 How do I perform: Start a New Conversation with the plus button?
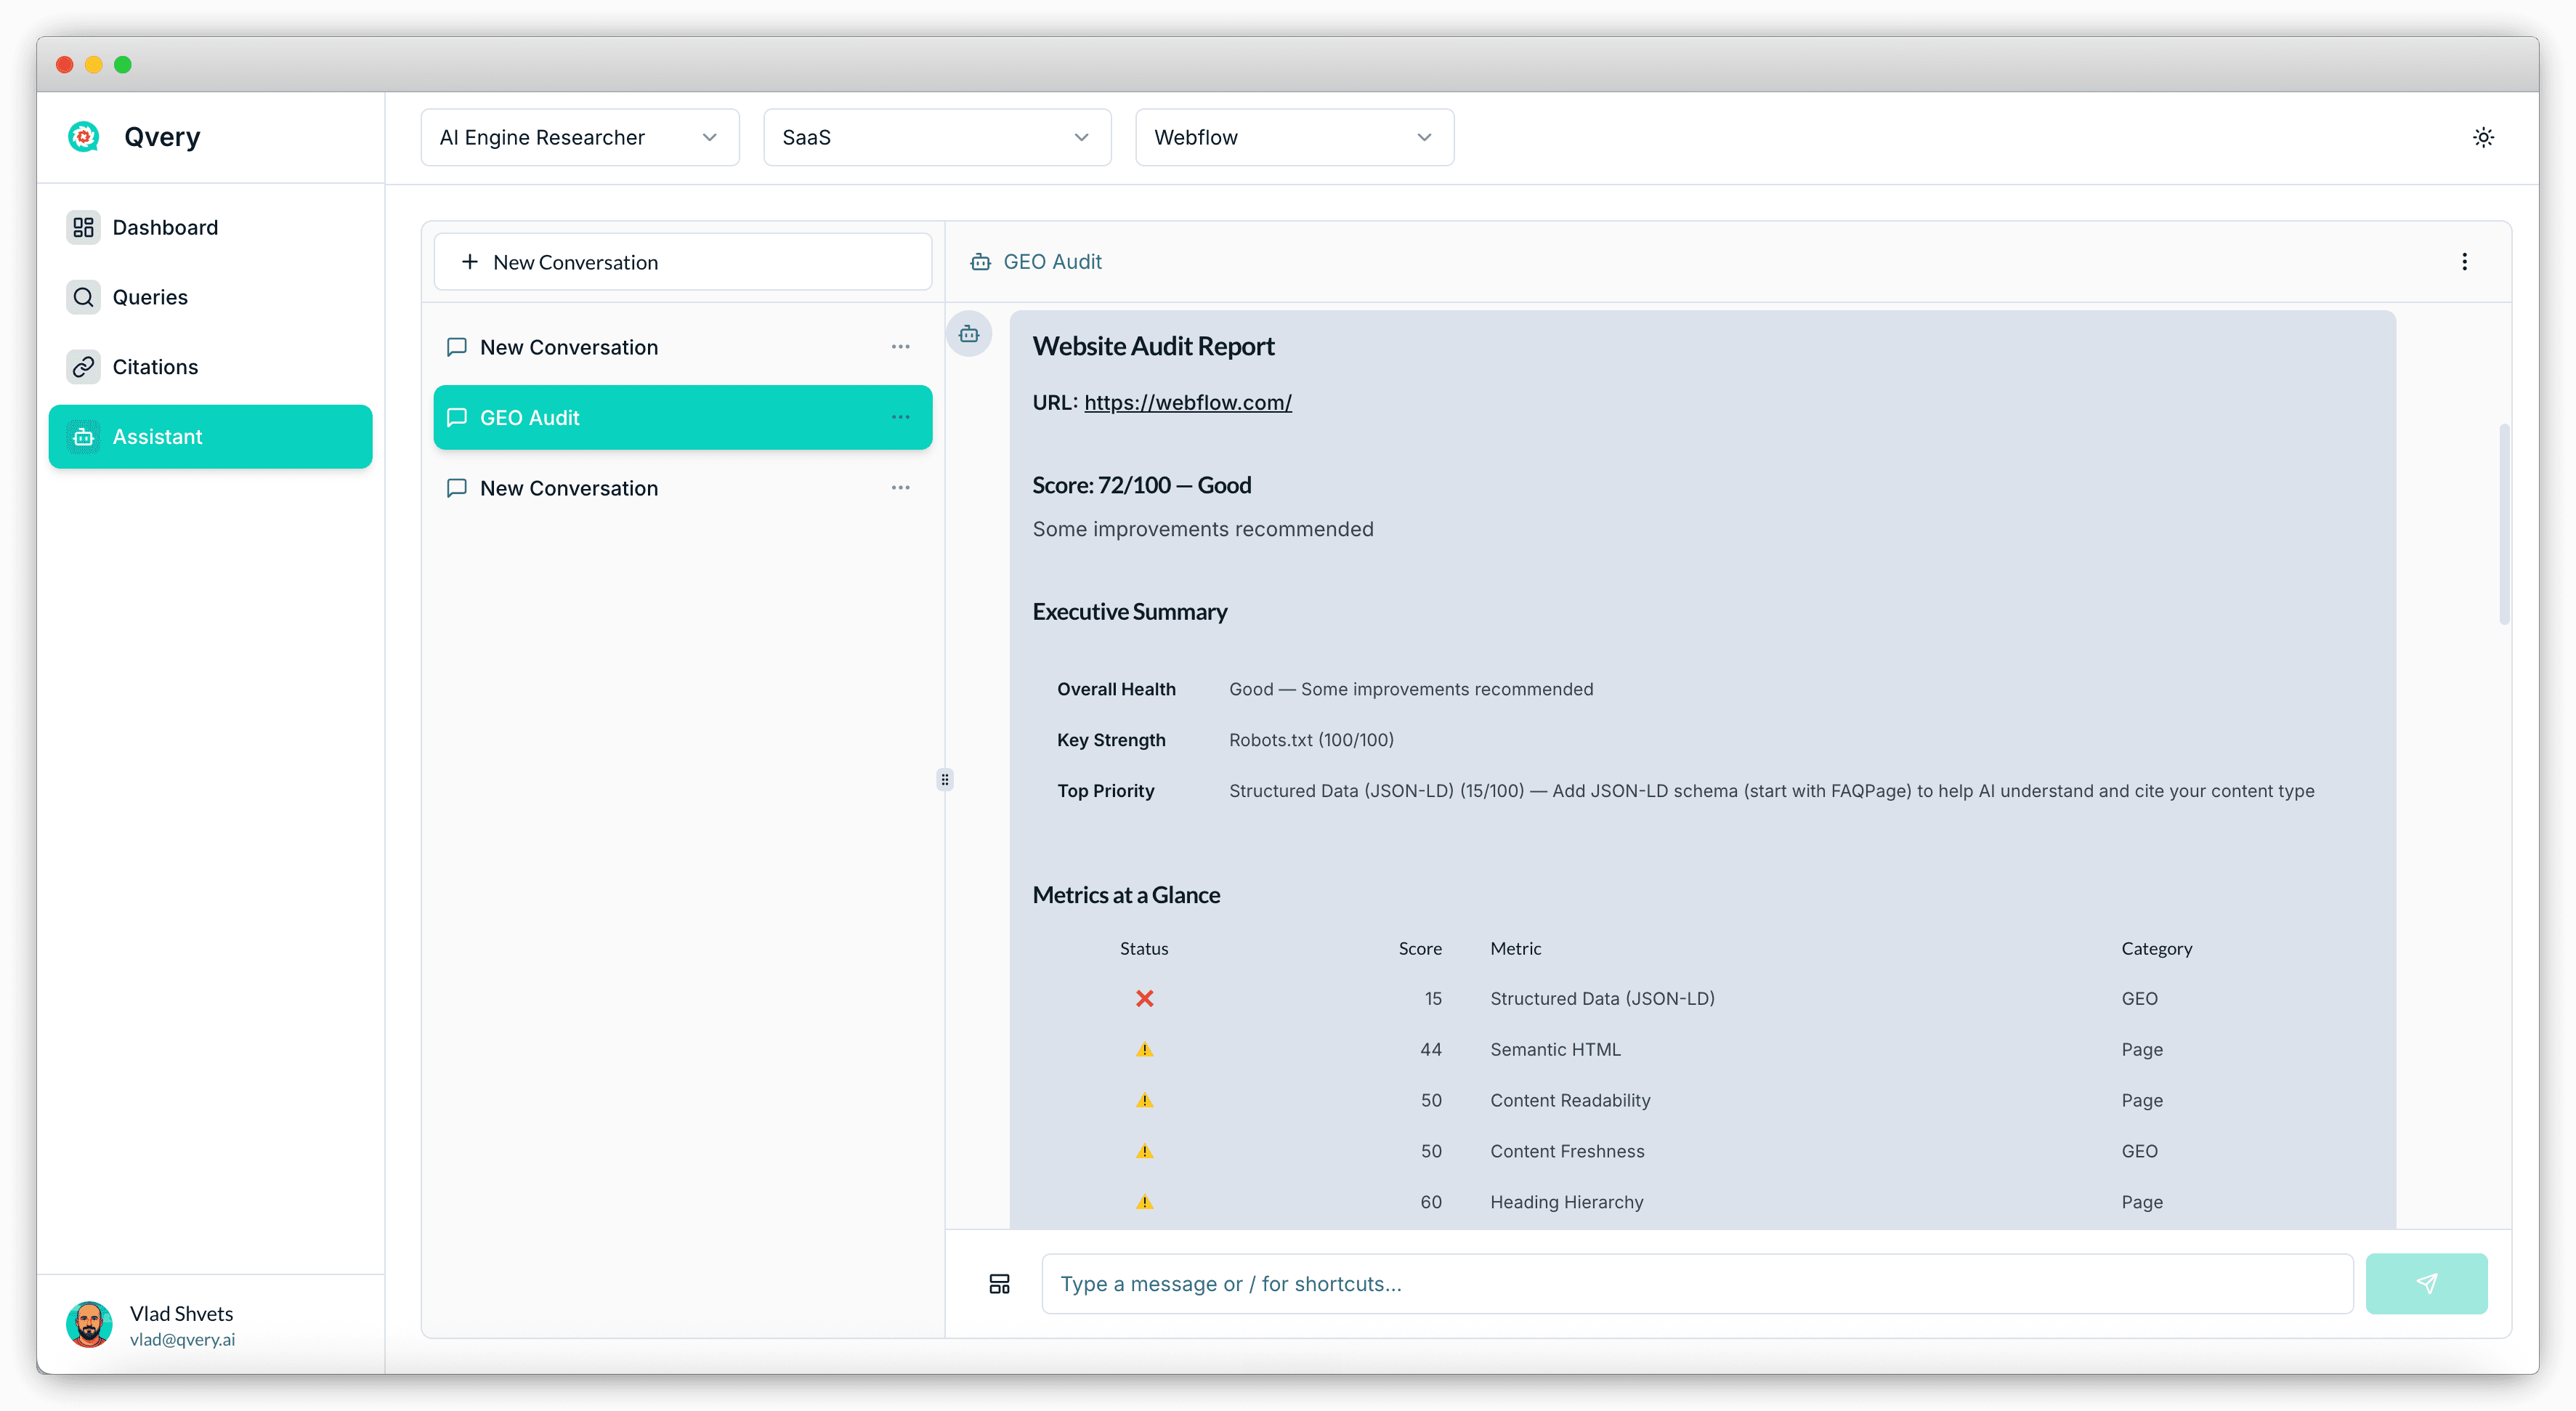tap(683, 262)
